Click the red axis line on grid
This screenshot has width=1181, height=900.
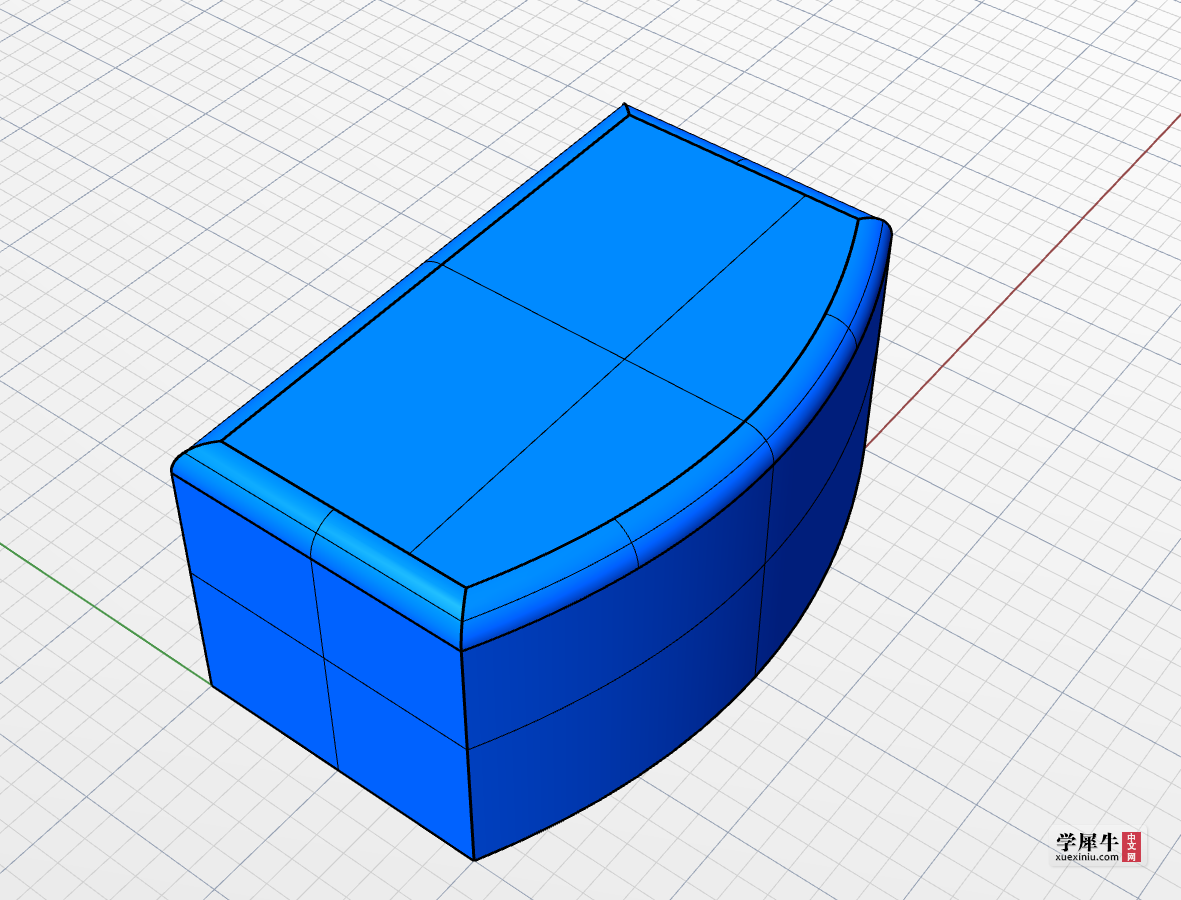pos(1024,282)
